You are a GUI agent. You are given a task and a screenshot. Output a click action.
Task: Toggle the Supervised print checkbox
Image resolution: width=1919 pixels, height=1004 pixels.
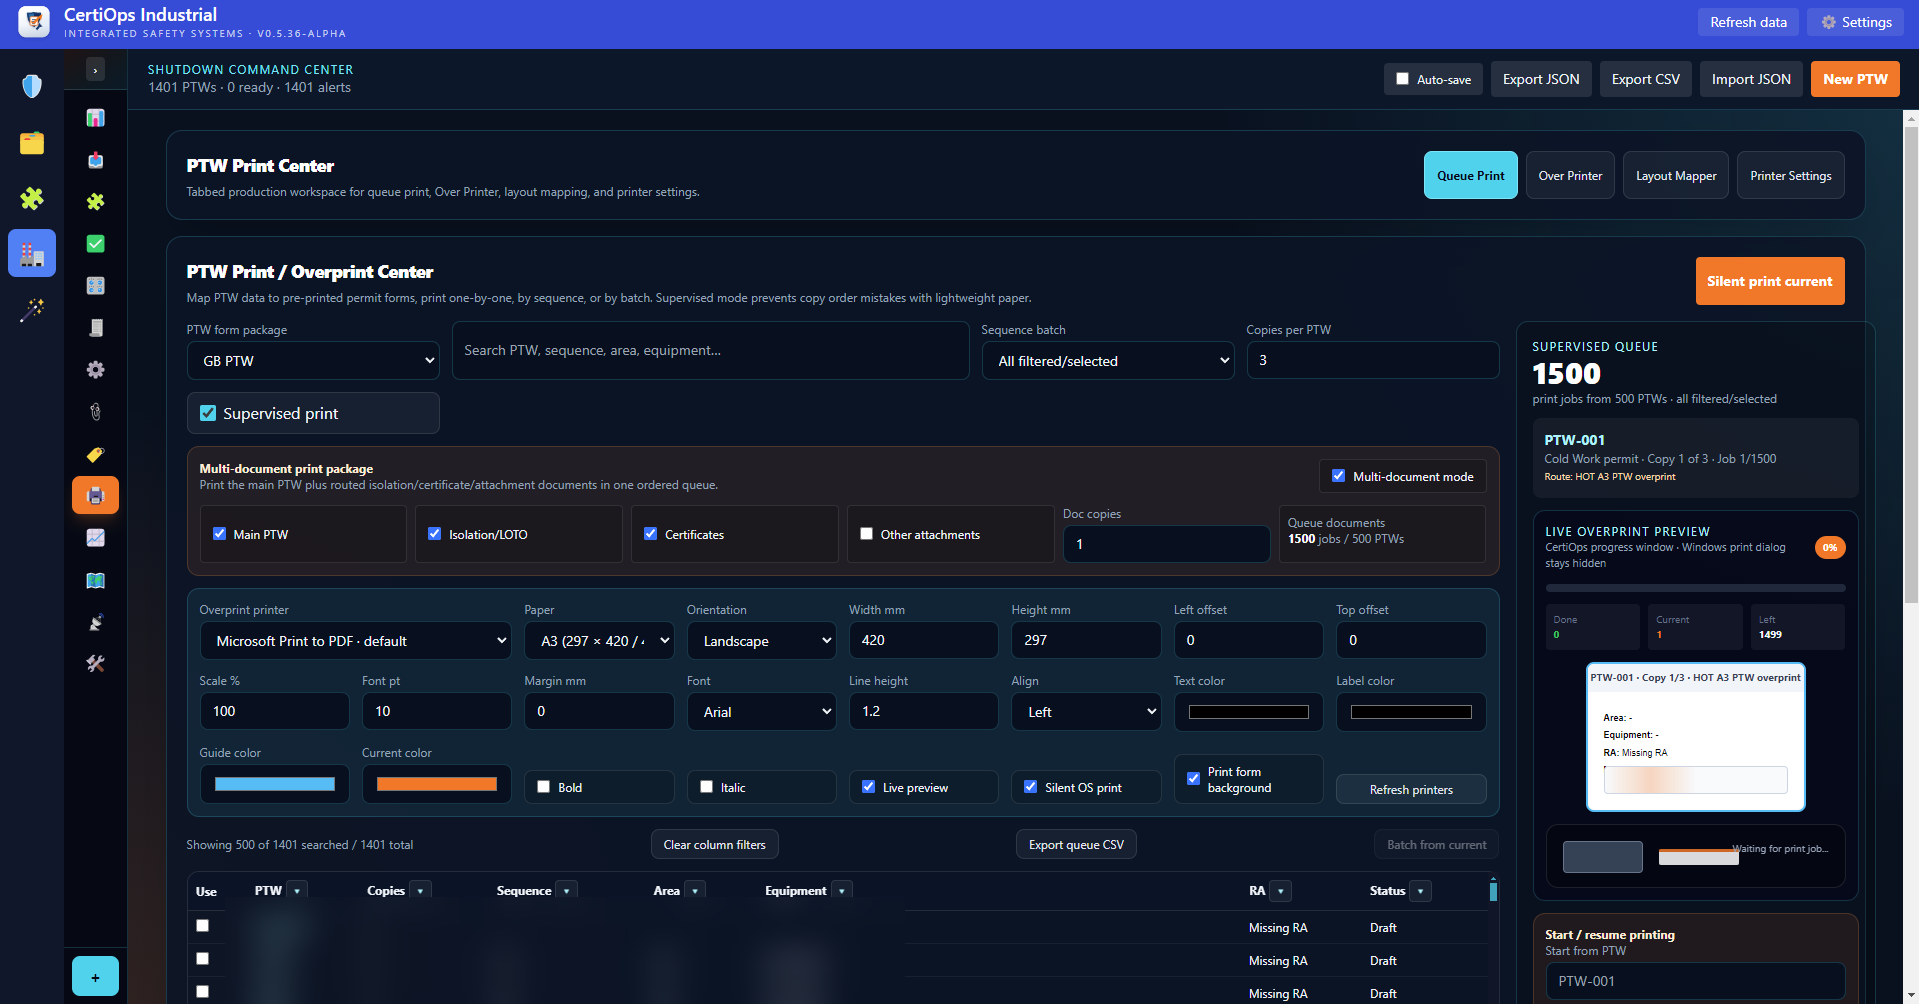pyautogui.click(x=208, y=413)
